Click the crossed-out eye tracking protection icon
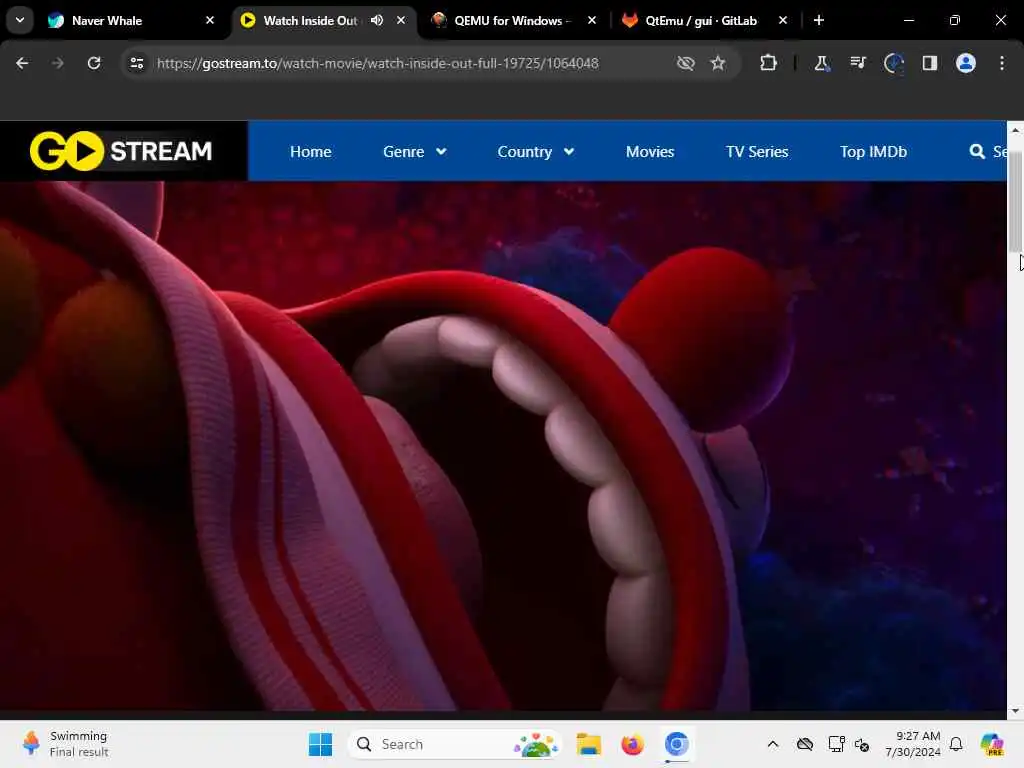 pyautogui.click(x=686, y=63)
